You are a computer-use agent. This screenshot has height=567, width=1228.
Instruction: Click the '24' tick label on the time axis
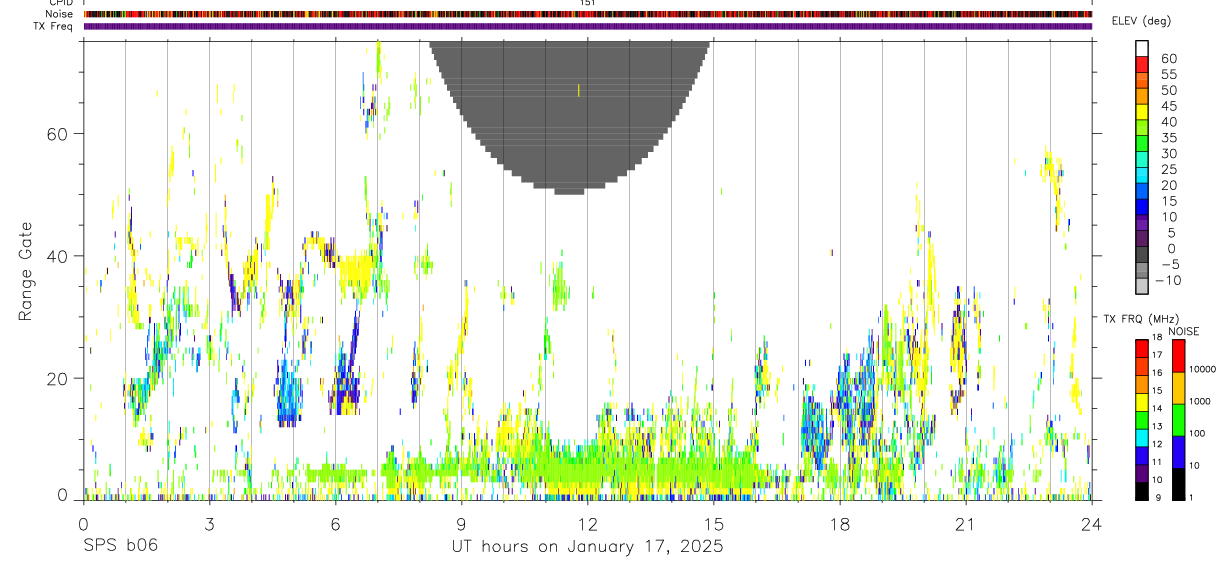click(1092, 523)
